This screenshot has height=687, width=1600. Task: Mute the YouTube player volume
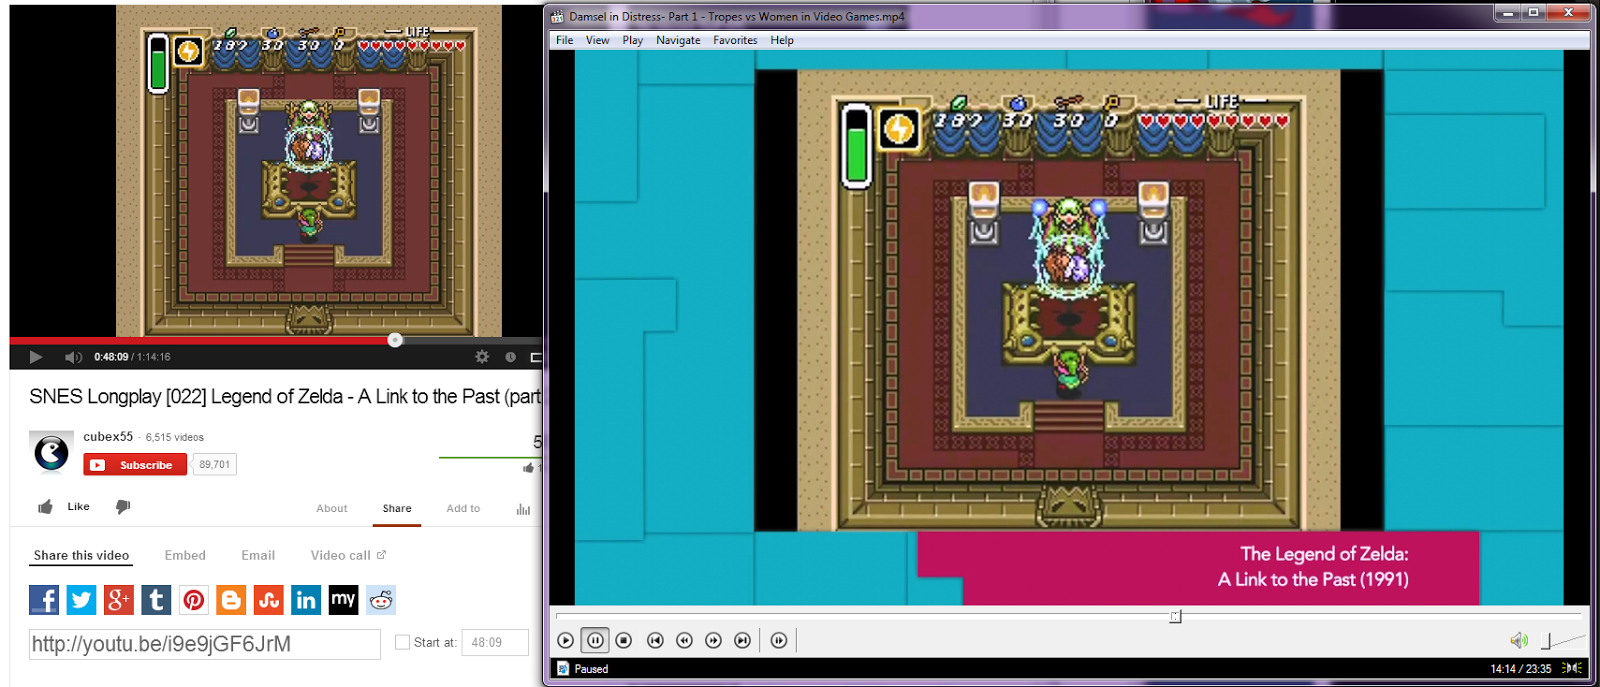73,357
